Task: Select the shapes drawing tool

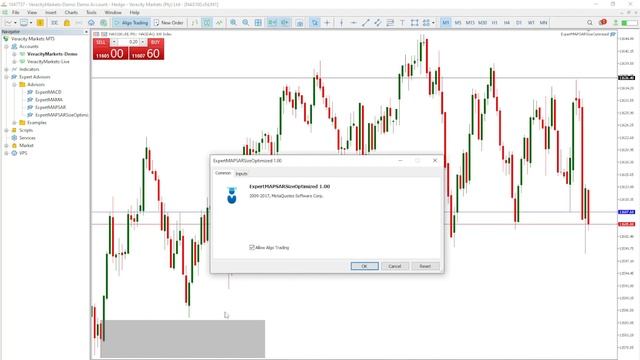Action: click(x=415, y=23)
